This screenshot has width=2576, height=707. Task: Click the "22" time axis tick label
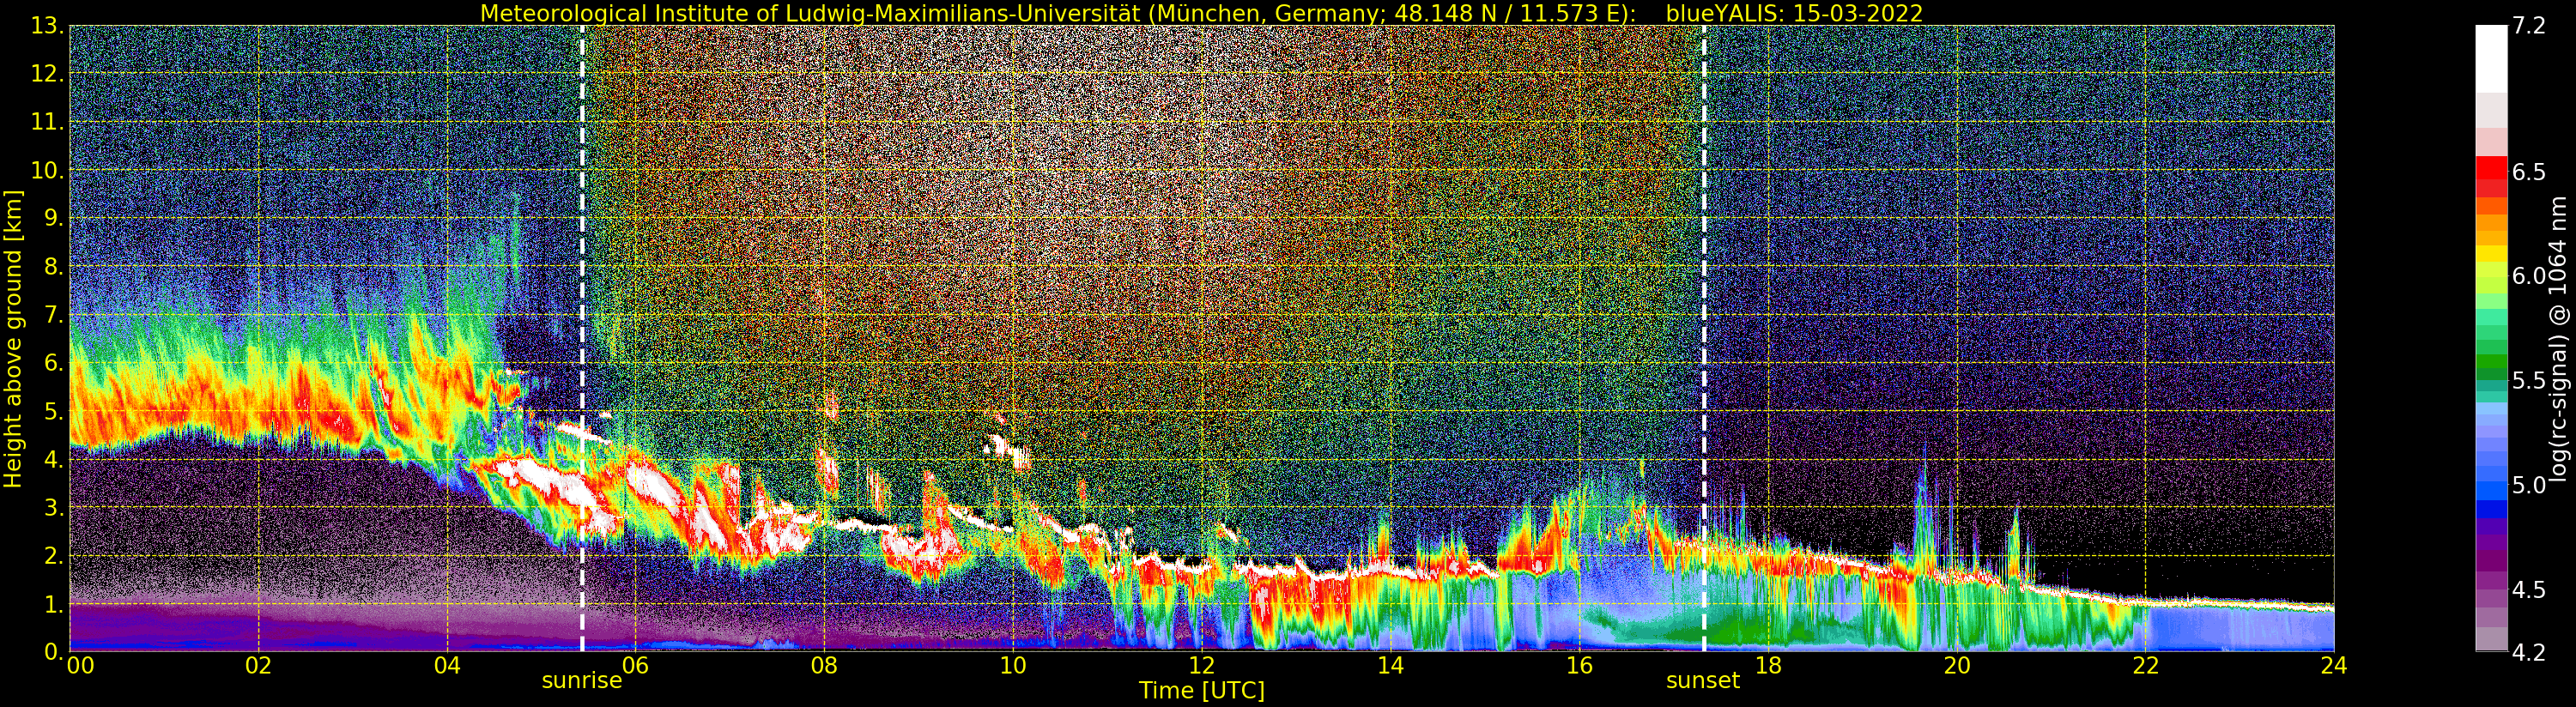tap(2145, 666)
